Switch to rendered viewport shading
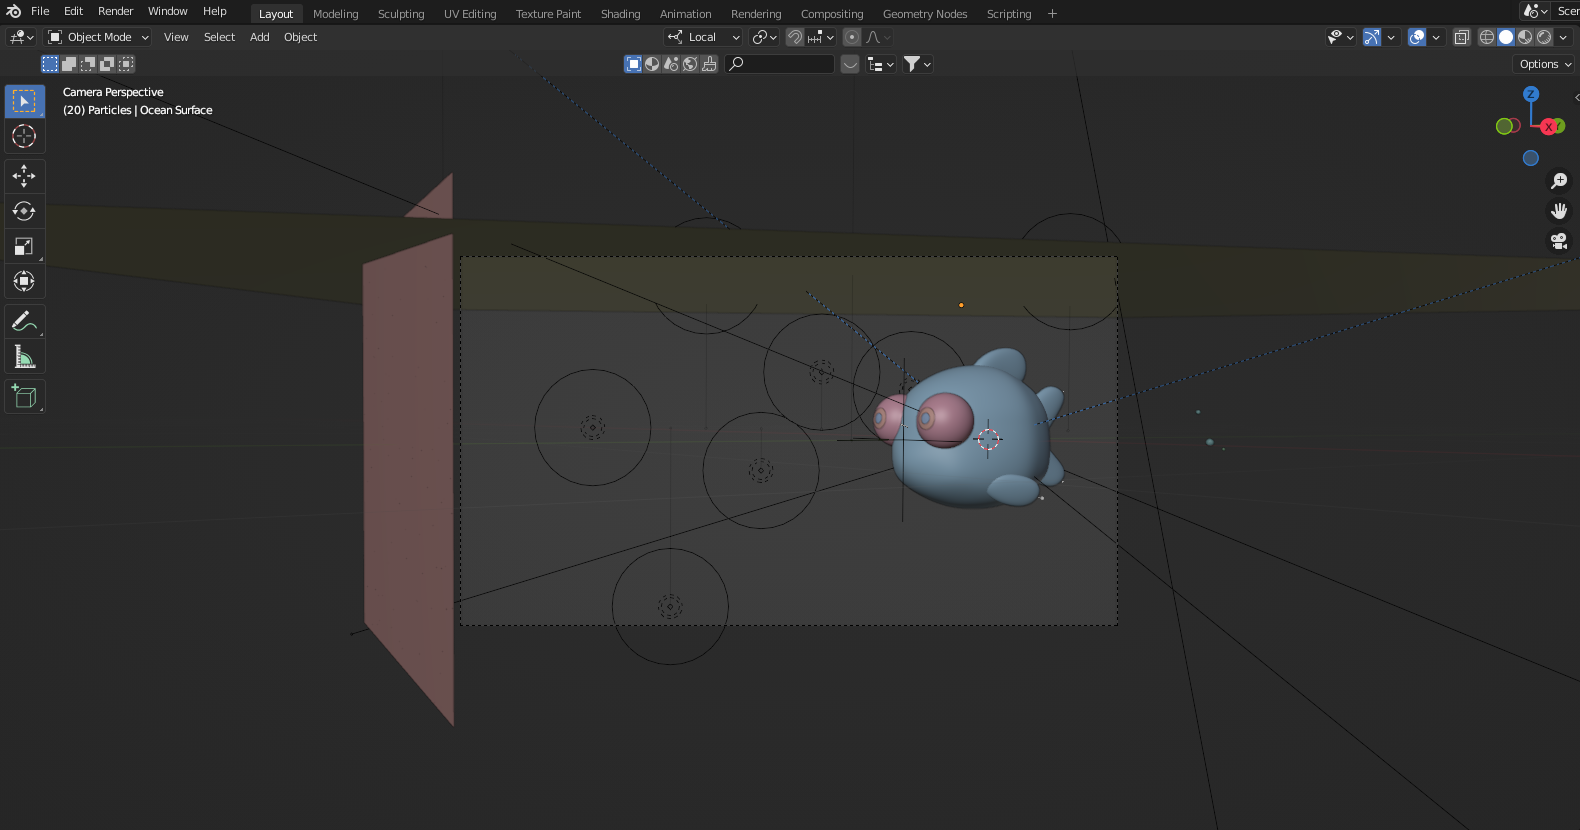Viewport: 1580px width, 830px height. [1544, 37]
